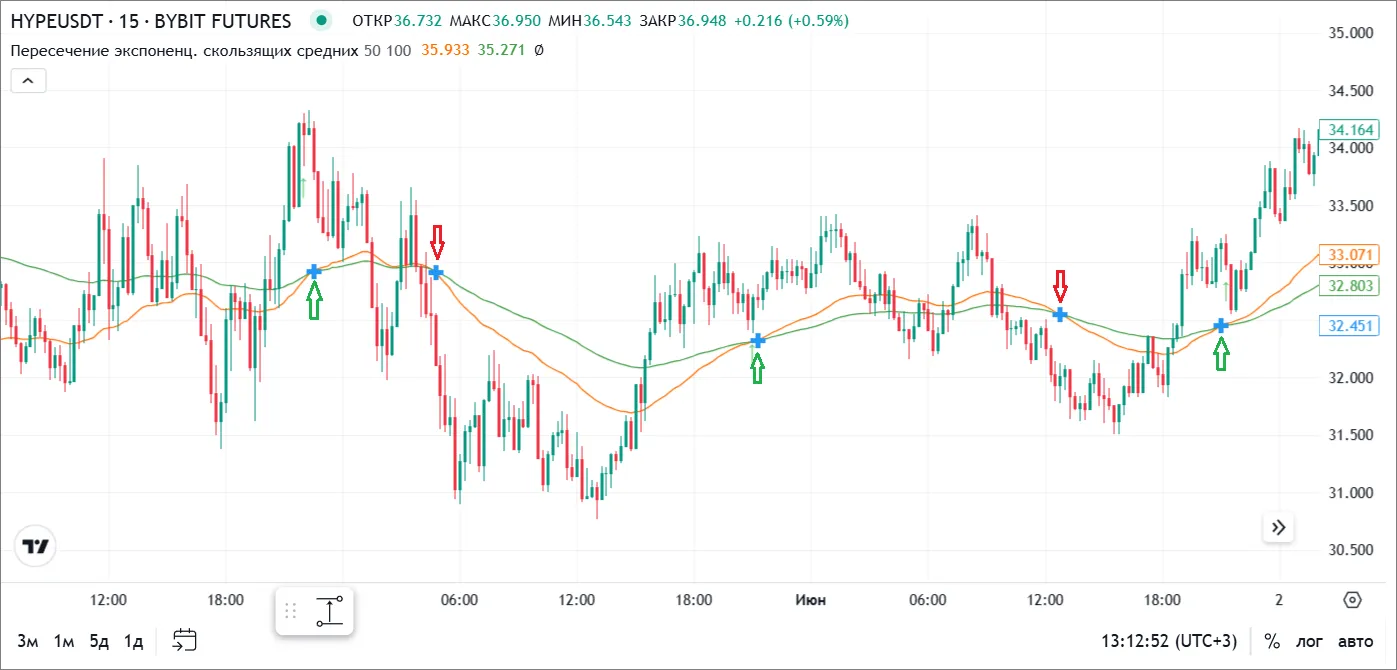1397x670 pixels.
Task: Toggle percent scale mode
Action: point(1272,641)
